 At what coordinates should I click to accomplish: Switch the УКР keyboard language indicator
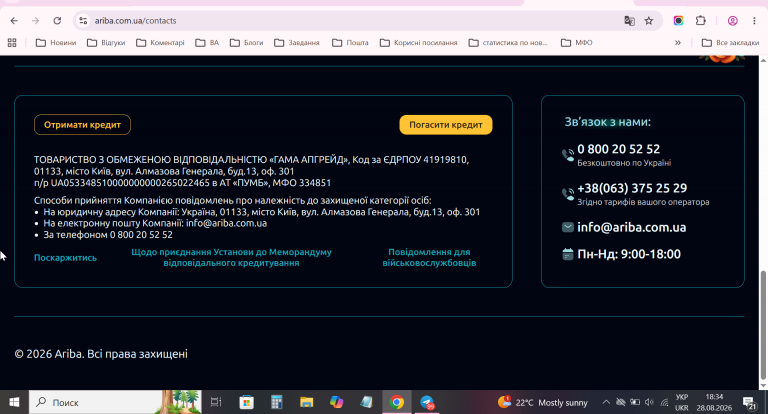682,402
